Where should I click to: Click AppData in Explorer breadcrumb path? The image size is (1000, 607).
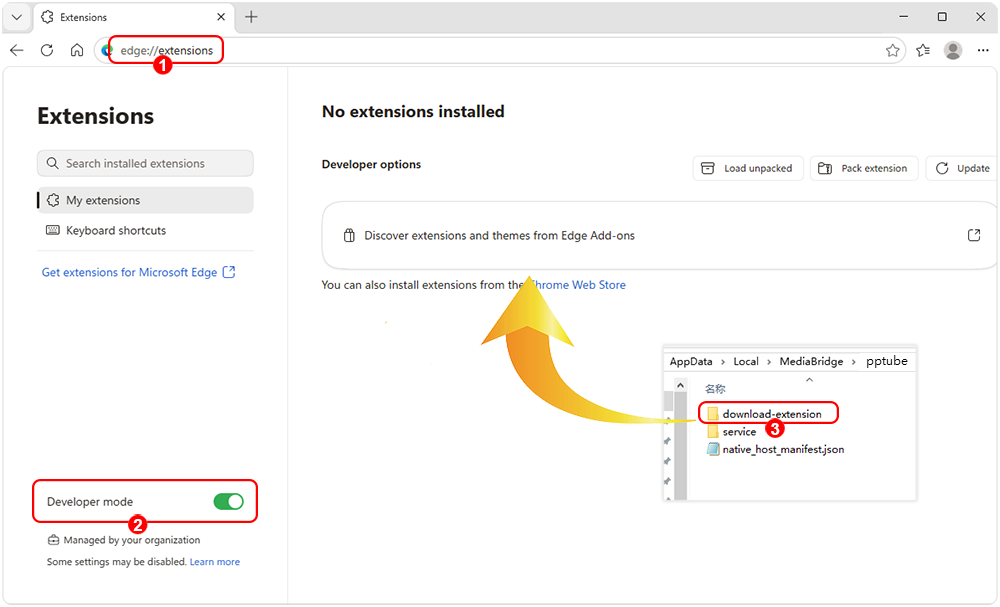pyautogui.click(x=691, y=362)
